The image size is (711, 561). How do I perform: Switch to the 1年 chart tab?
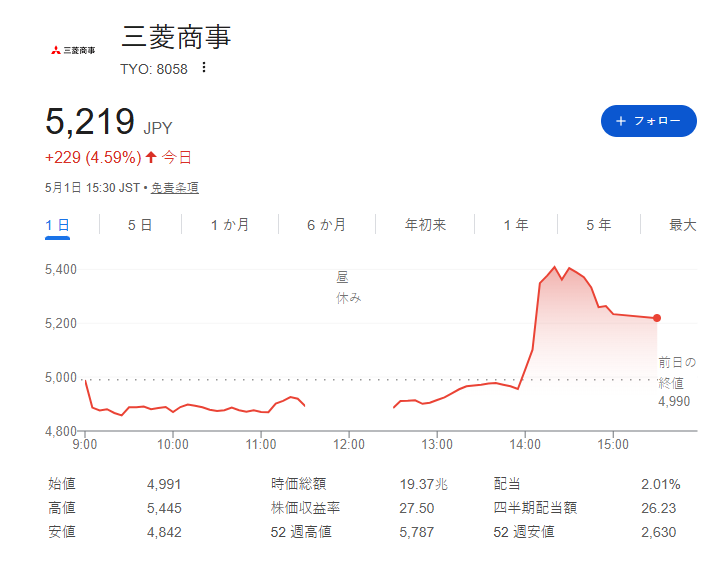point(516,224)
